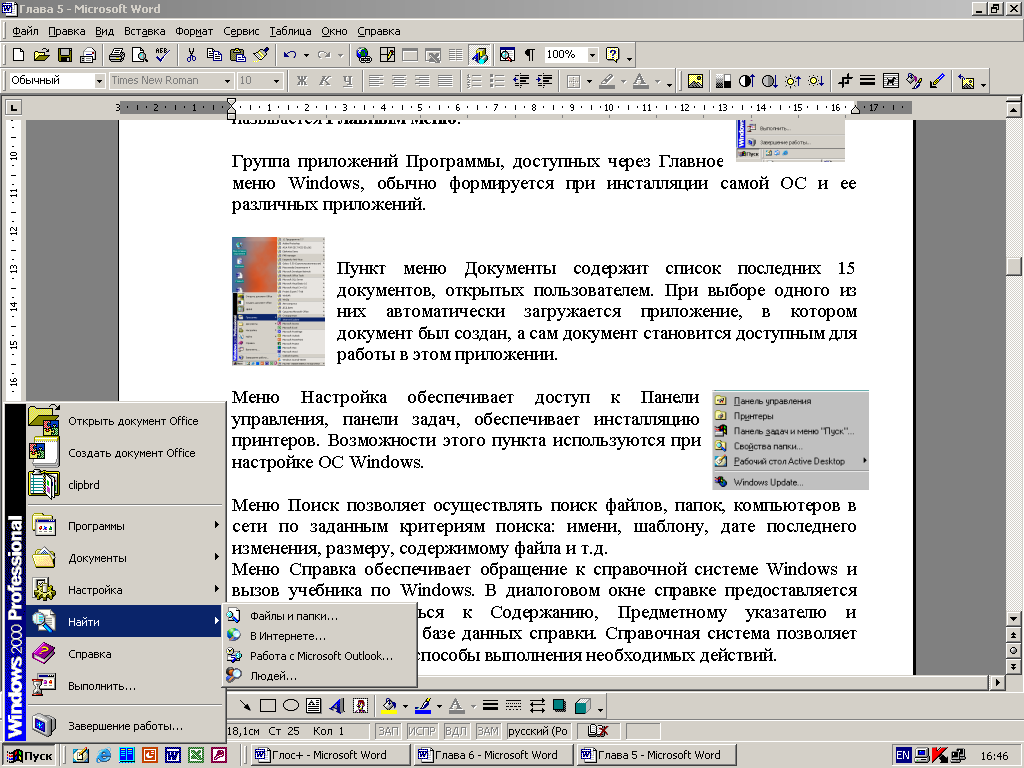
Task: Launch Internet Explorer from quick launch
Action: (x=104, y=755)
